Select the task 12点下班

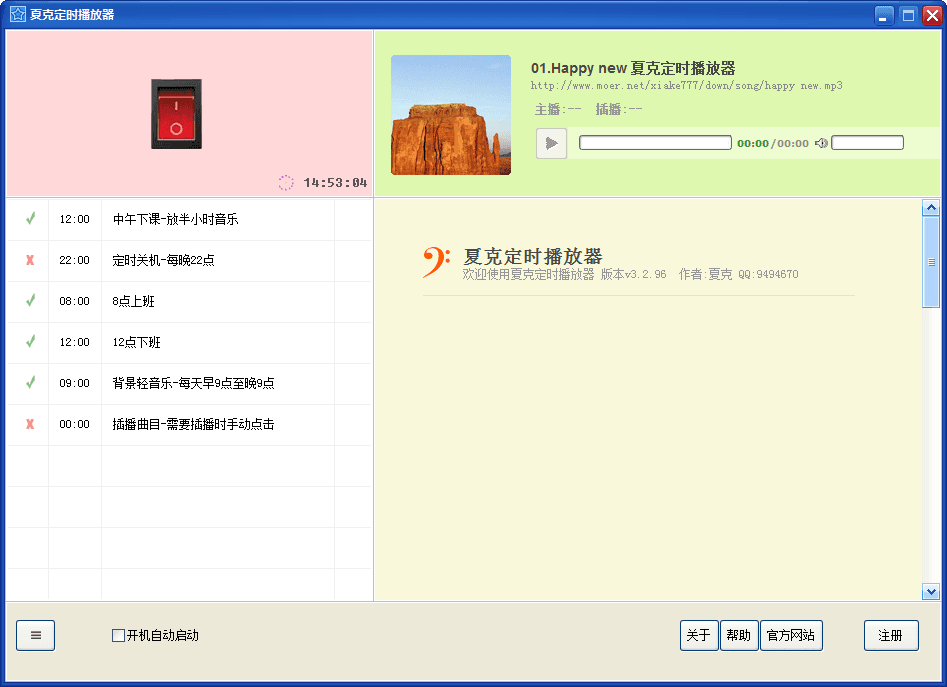click(136, 342)
